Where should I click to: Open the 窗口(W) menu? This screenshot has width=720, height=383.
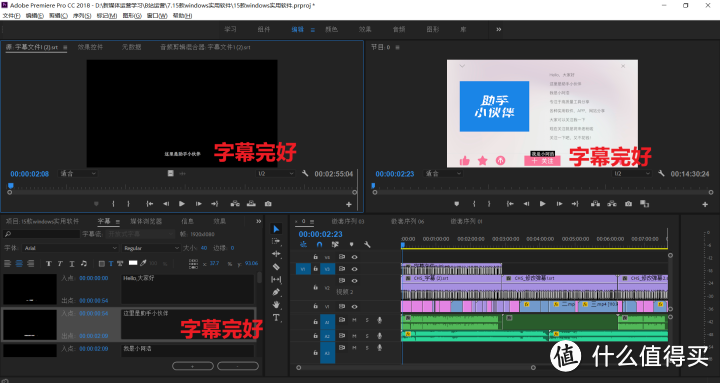pos(157,16)
